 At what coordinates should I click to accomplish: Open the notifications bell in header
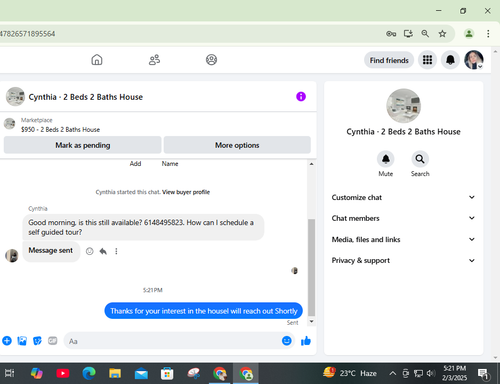click(450, 60)
